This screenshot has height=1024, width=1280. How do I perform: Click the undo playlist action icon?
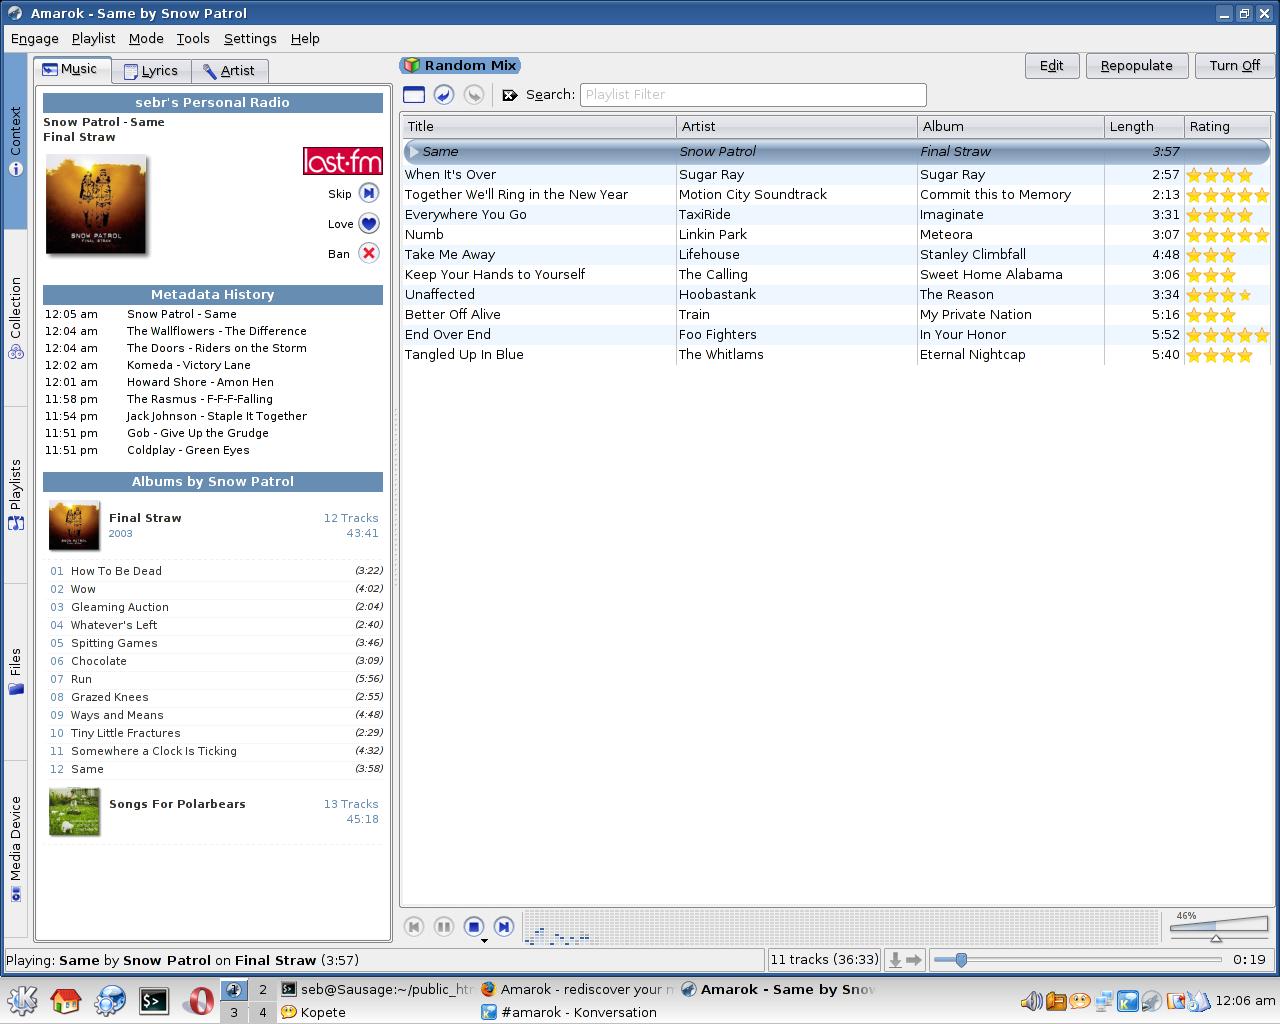444,94
